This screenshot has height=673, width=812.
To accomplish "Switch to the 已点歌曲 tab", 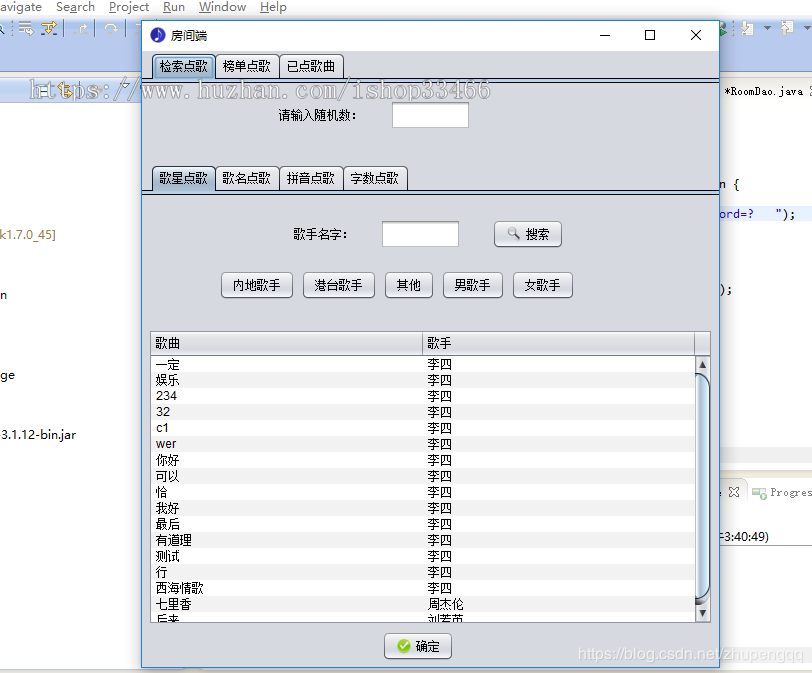I will (311, 67).
